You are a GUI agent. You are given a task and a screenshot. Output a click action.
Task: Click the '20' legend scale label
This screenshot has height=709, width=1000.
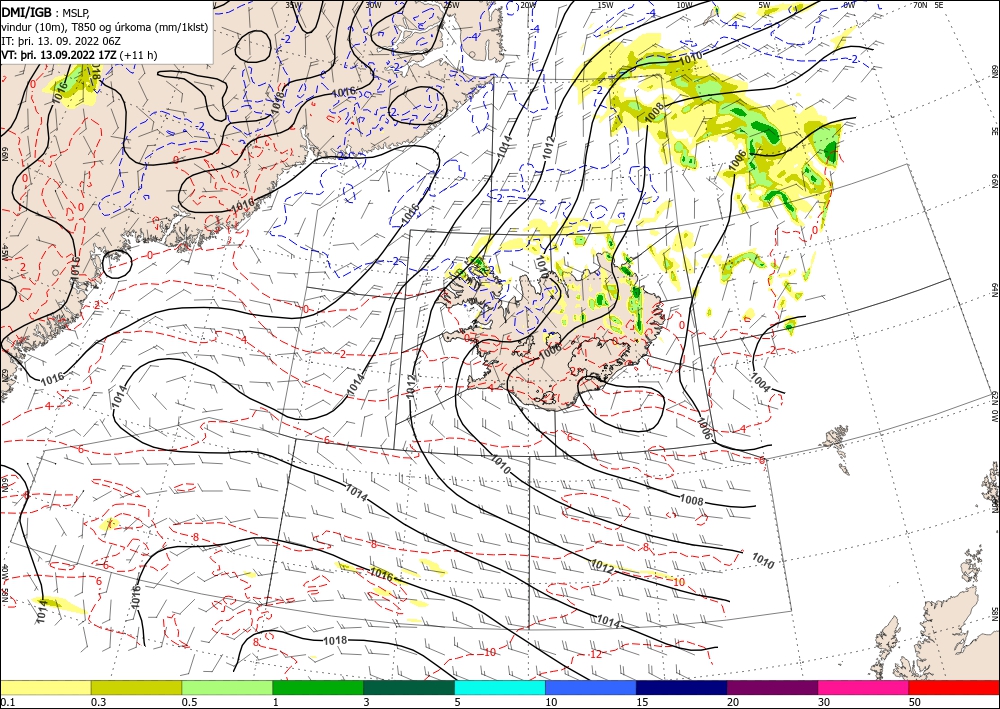click(733, 702)
